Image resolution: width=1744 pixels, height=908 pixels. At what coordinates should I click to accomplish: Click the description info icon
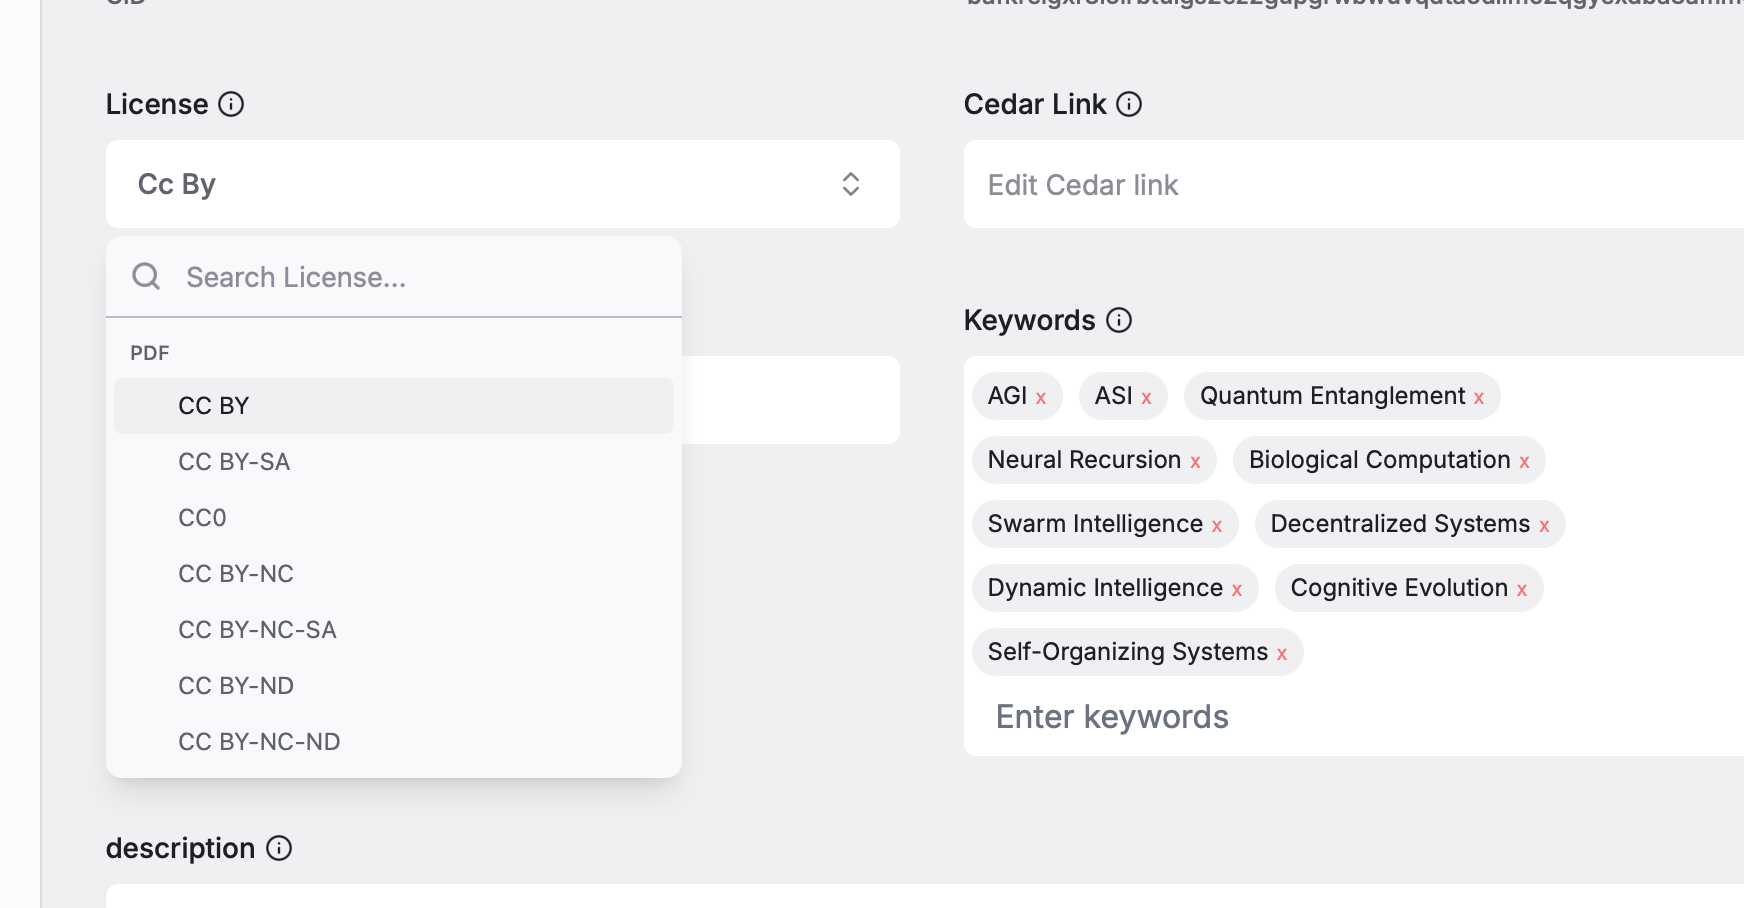click(x=279, y=848)
